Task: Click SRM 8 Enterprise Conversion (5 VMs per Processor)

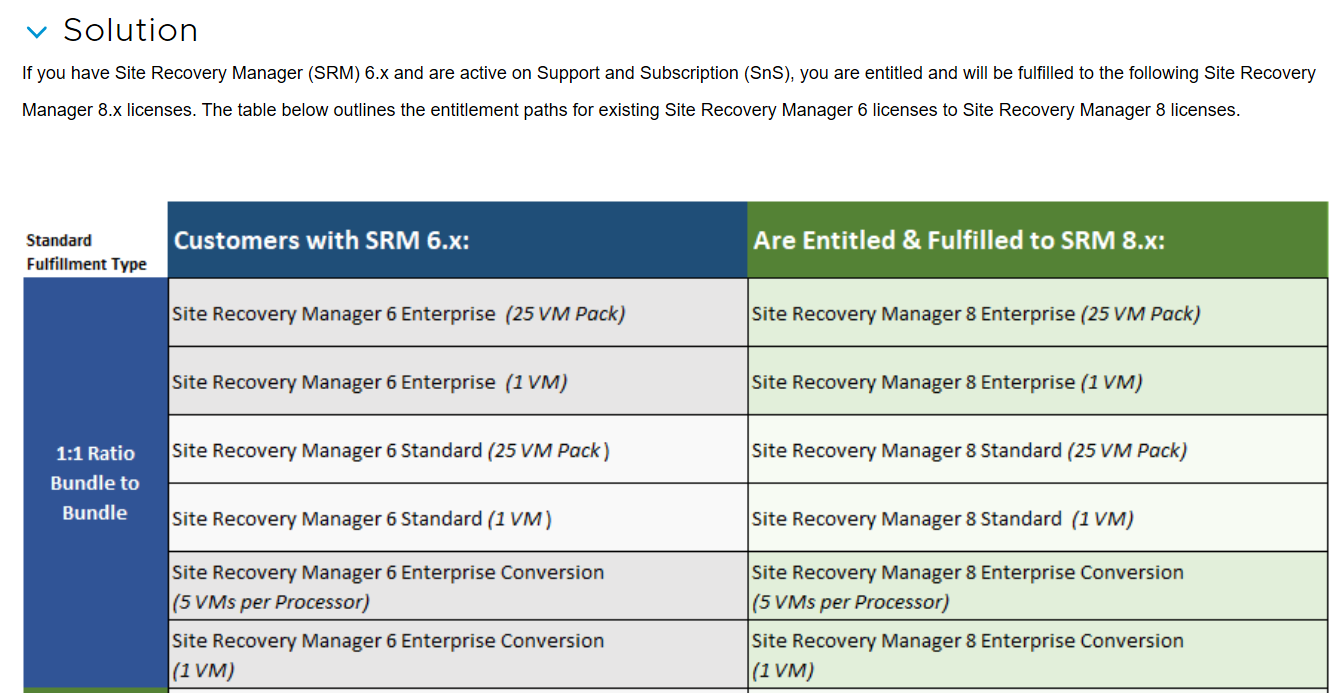Action: tap(1038, 586)
